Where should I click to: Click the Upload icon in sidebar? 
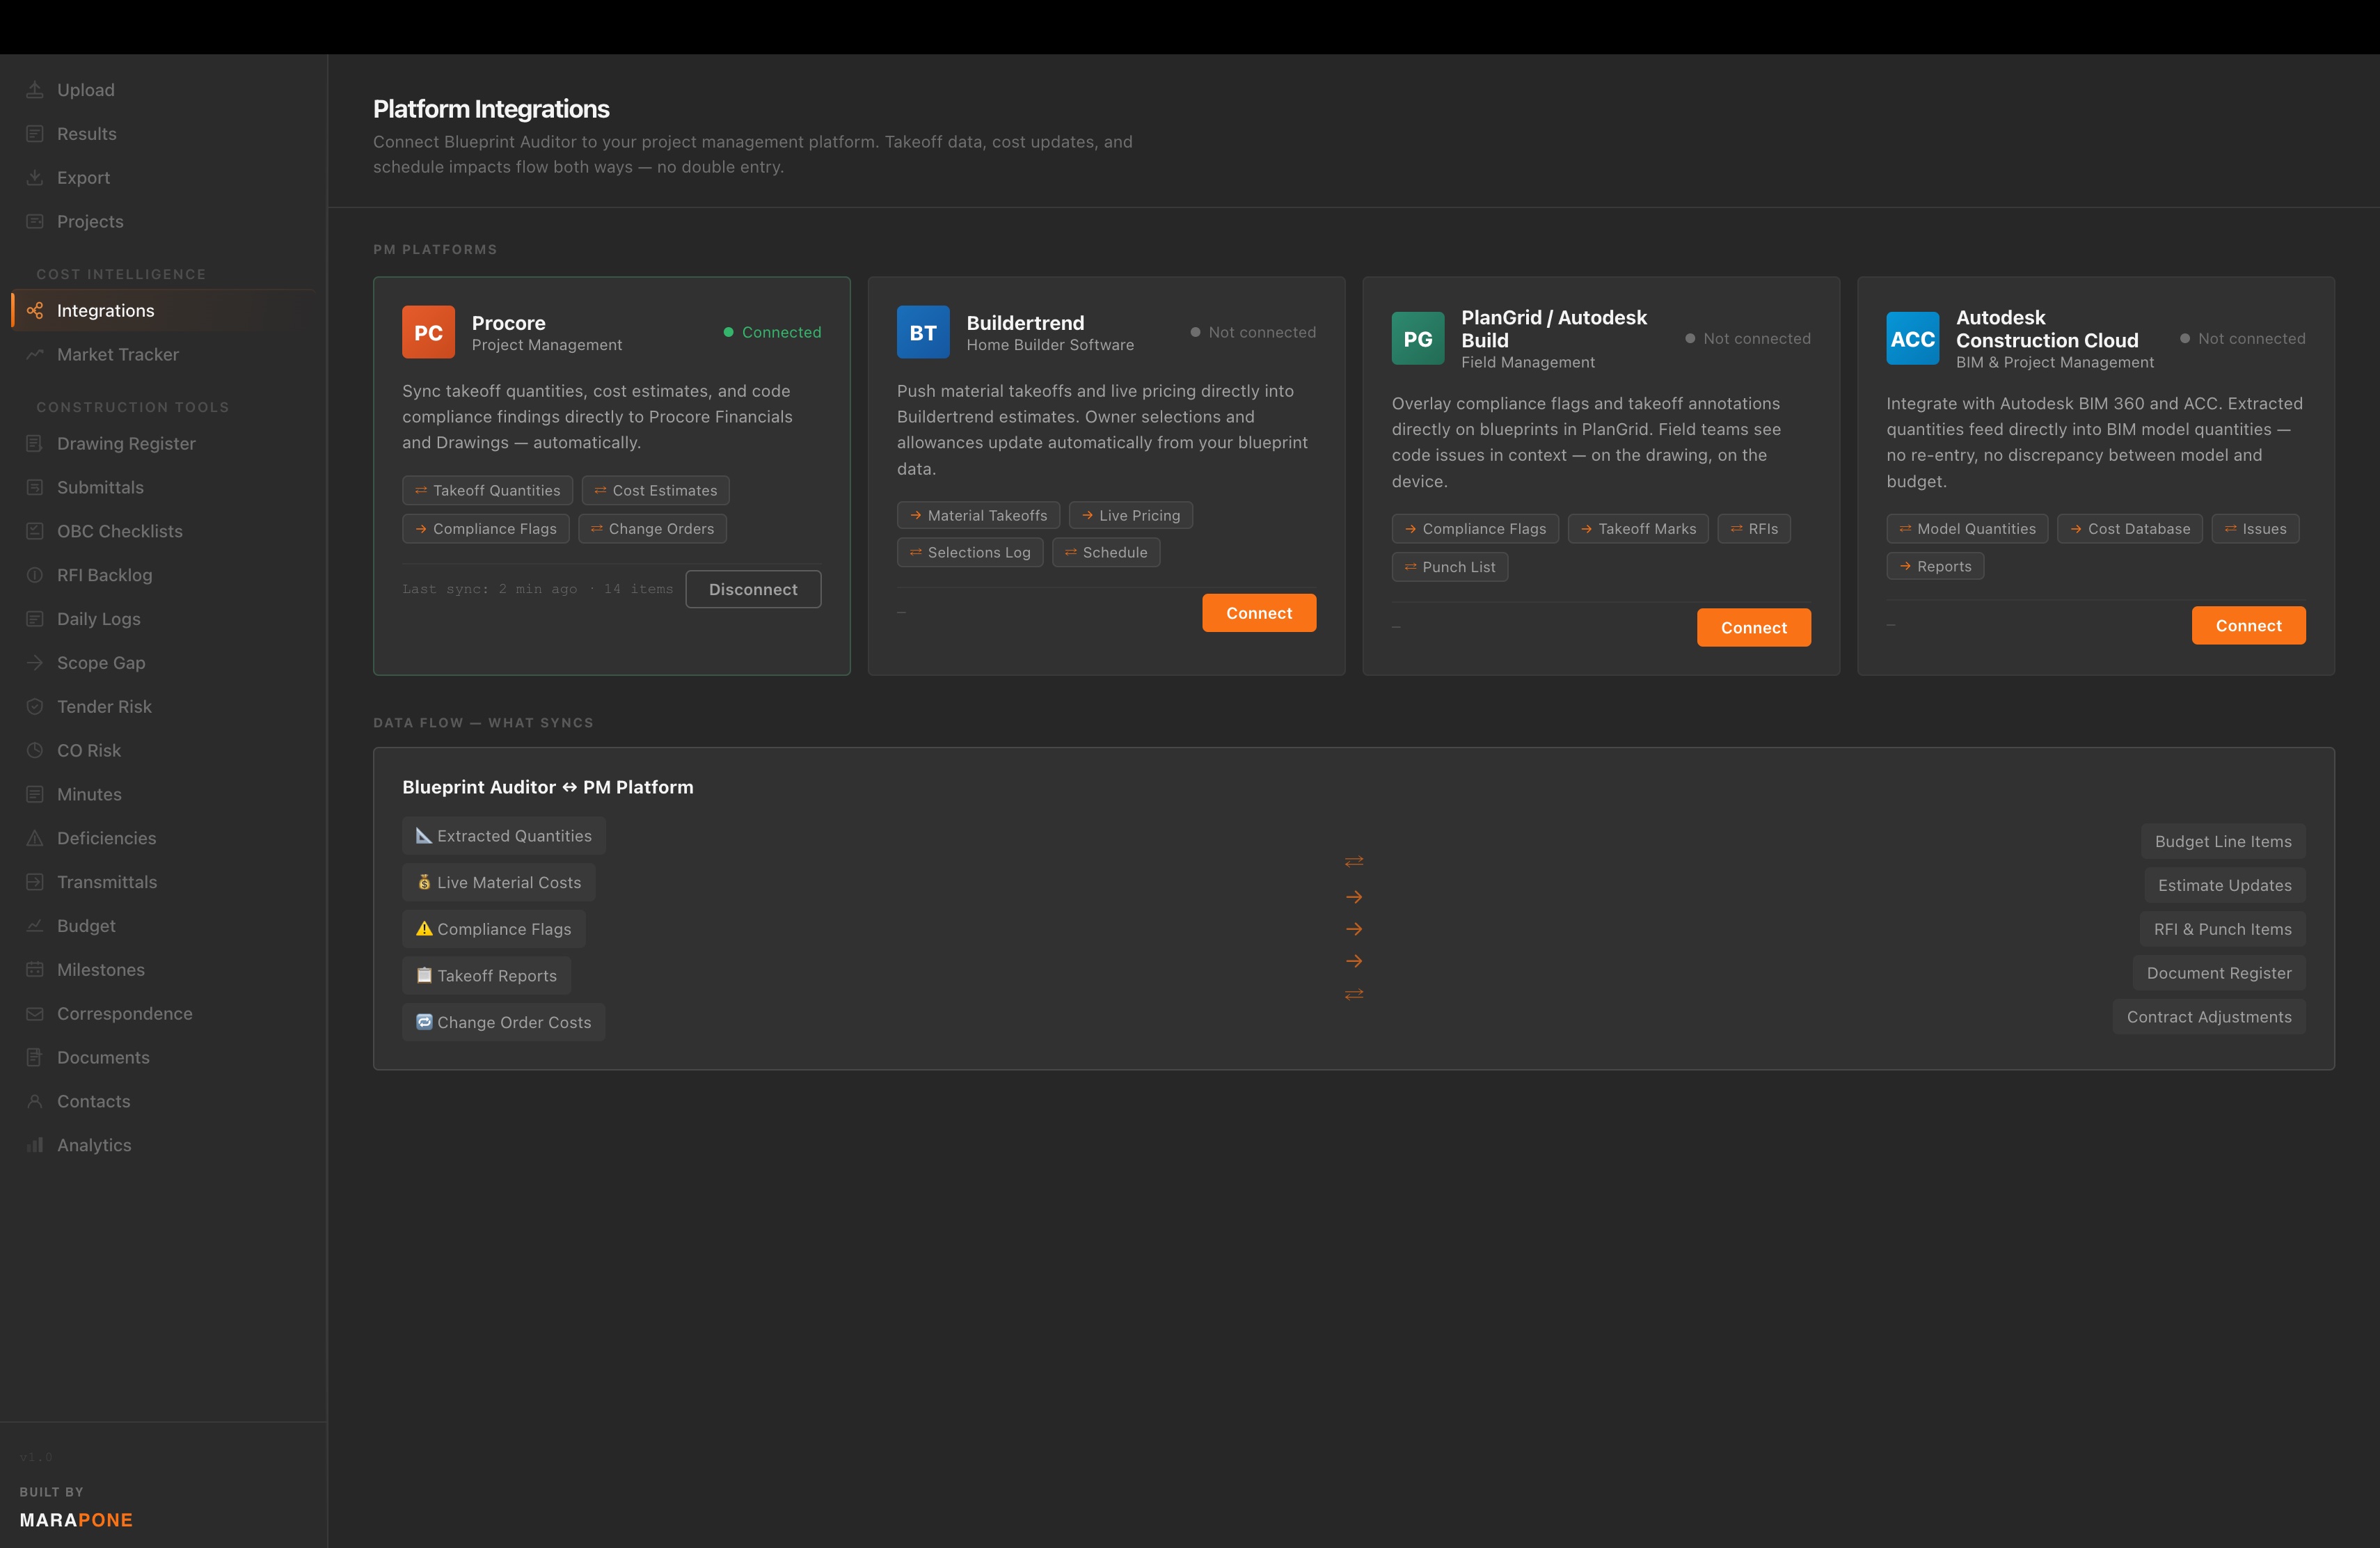[35, 90]
